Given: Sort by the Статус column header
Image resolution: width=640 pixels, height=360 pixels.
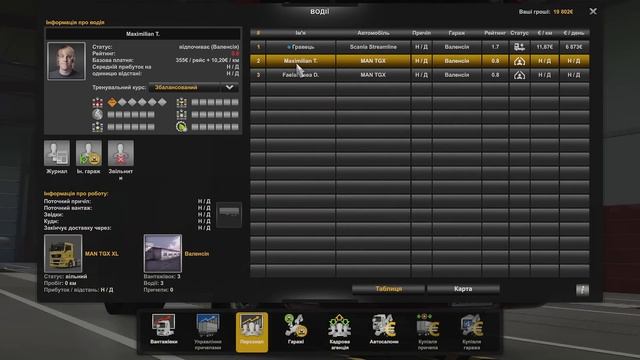Looking at the screenshot, I should [519, 33].
